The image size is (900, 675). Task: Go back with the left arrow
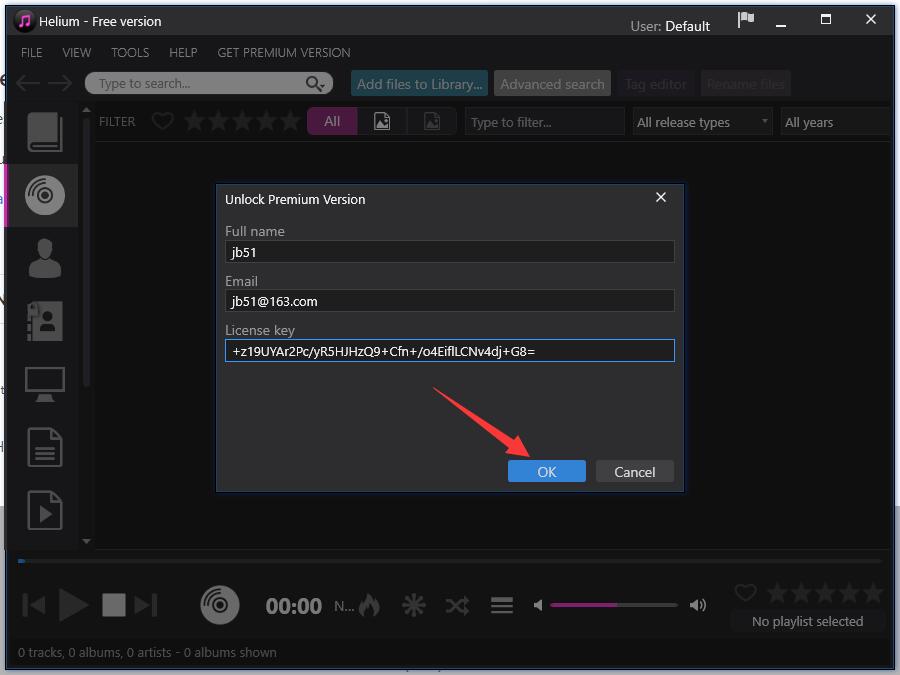coord(28,83)
